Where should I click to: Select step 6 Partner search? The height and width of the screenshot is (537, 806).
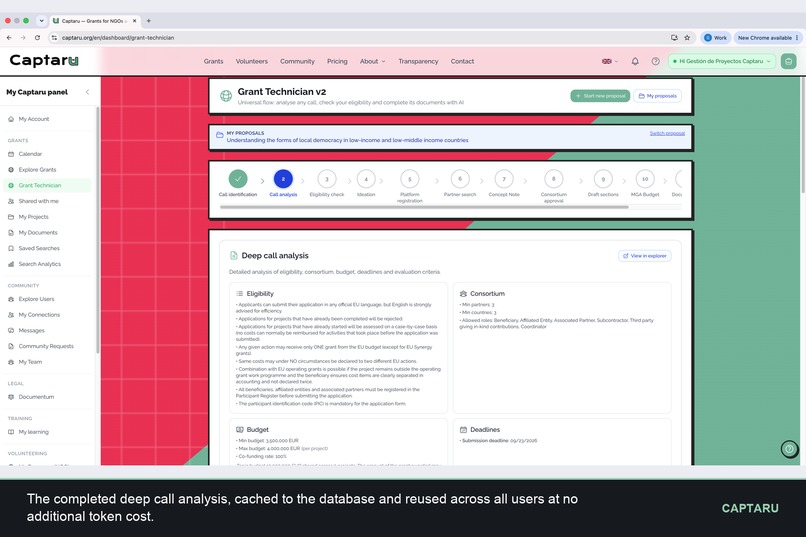(460, 179)
